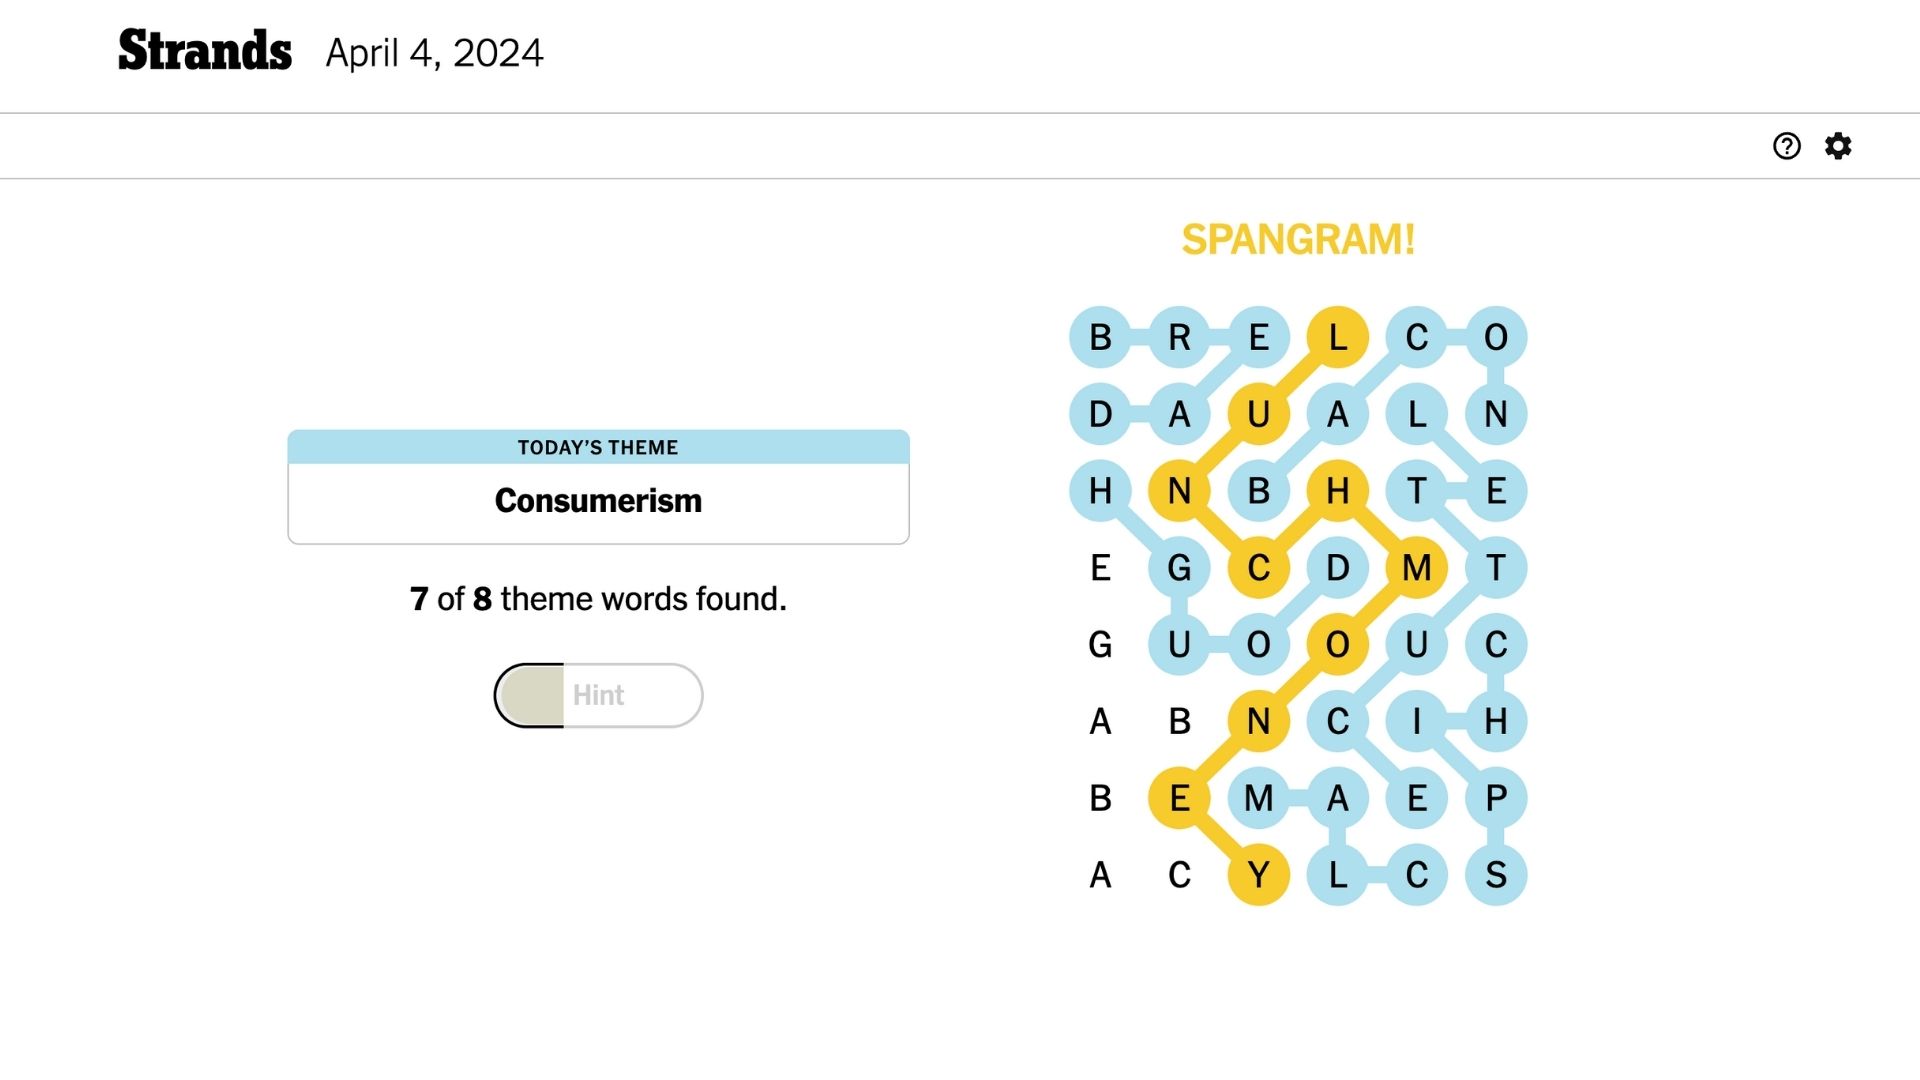Viewport: 1920px width, 1080px height.
Task: Click the blue letter P tile
Action: (1495, 798)
